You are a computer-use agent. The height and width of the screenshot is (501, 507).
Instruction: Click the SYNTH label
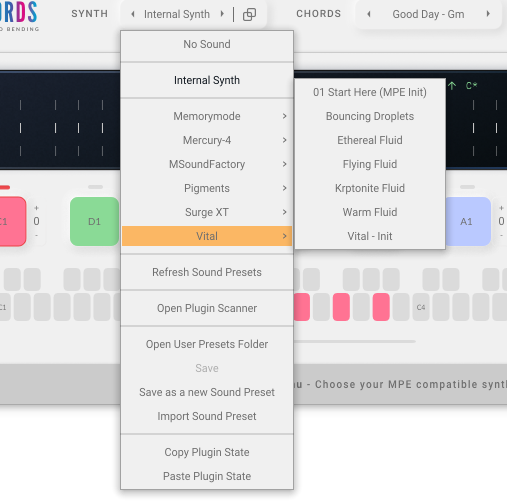[x=90, y=14]
